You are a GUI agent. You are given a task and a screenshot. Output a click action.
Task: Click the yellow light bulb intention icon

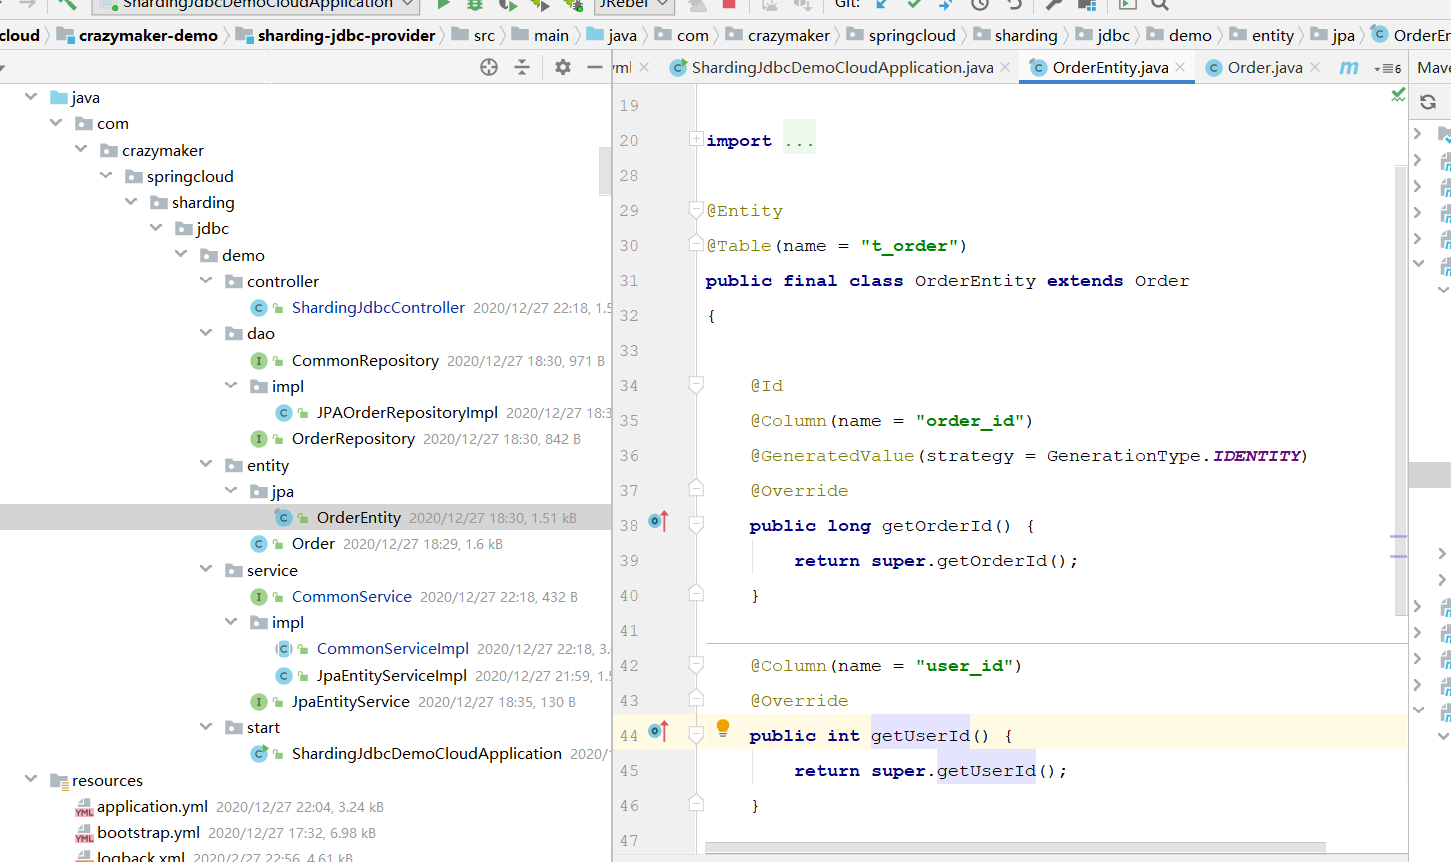(x=723, y=728)
